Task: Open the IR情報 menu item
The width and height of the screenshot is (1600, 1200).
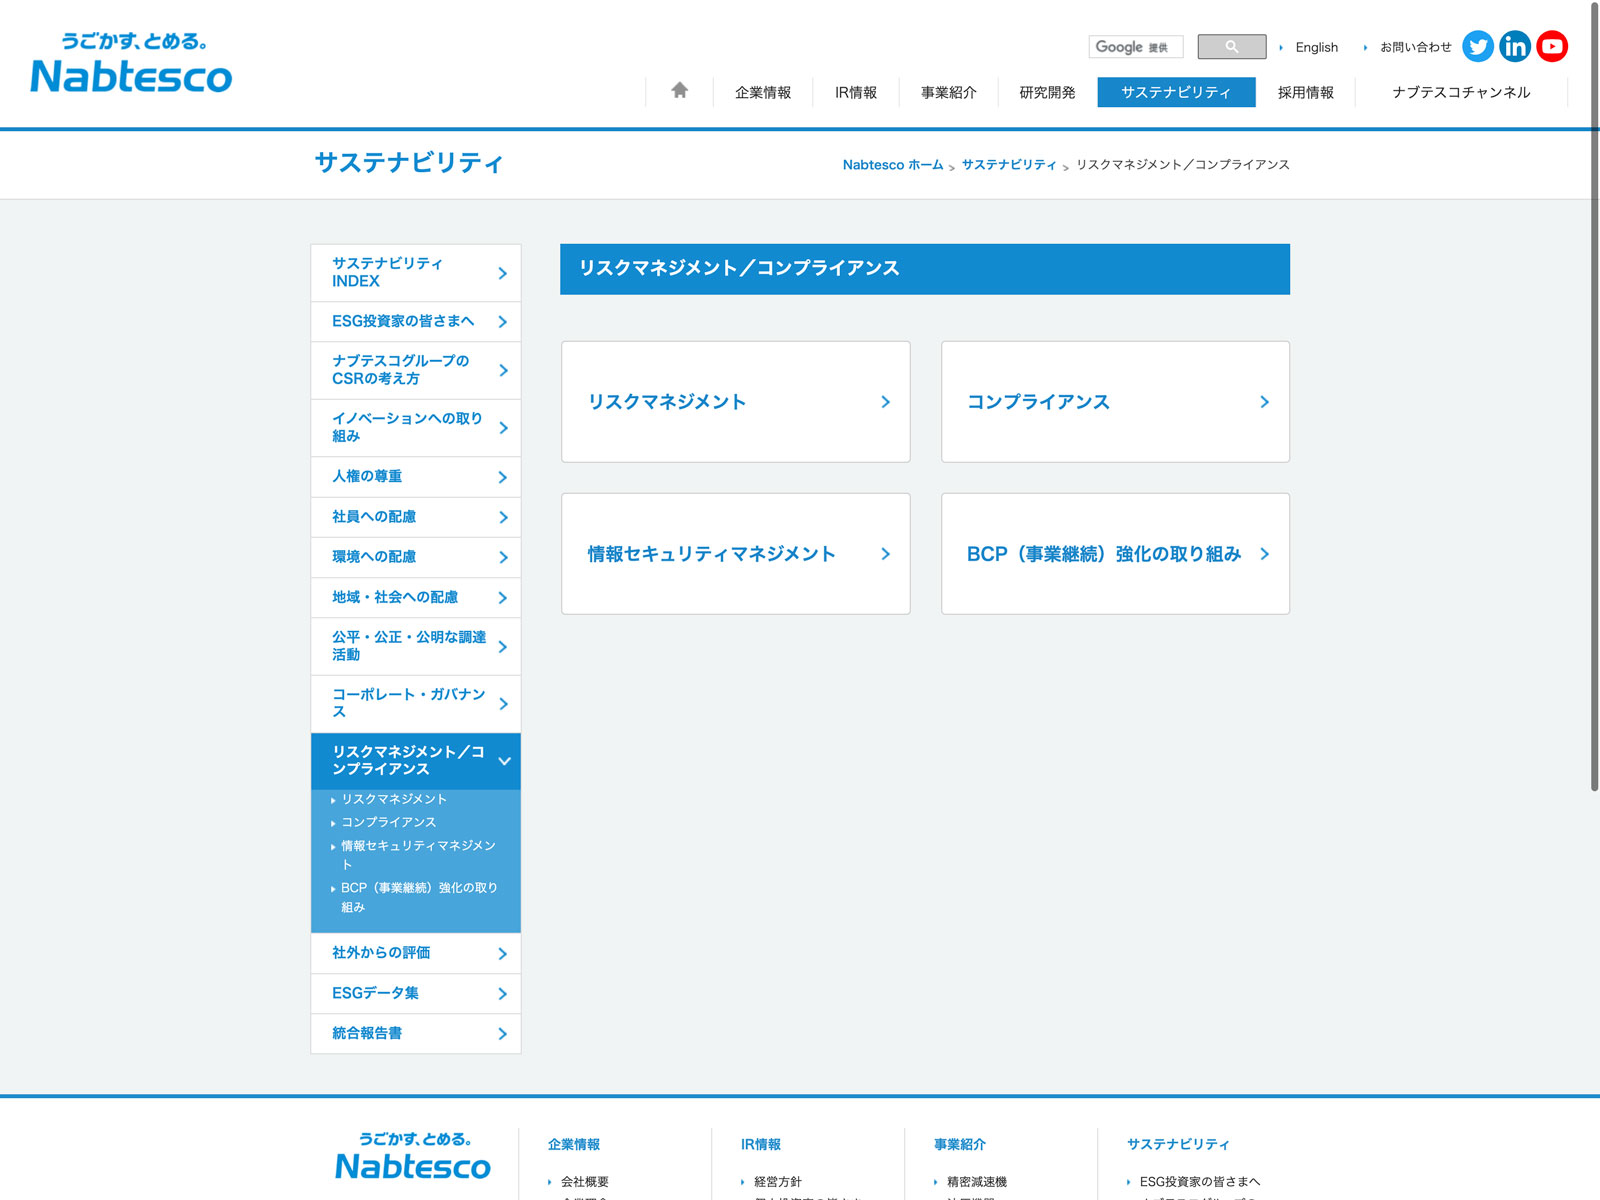Action: coord(856,92)
